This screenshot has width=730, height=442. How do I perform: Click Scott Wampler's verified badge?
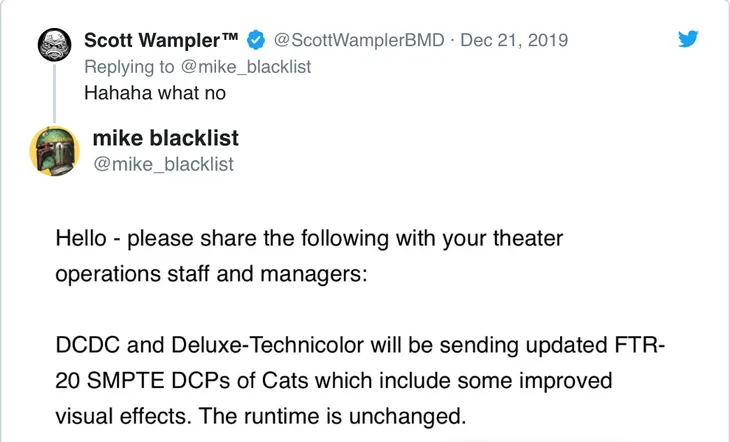256,40
